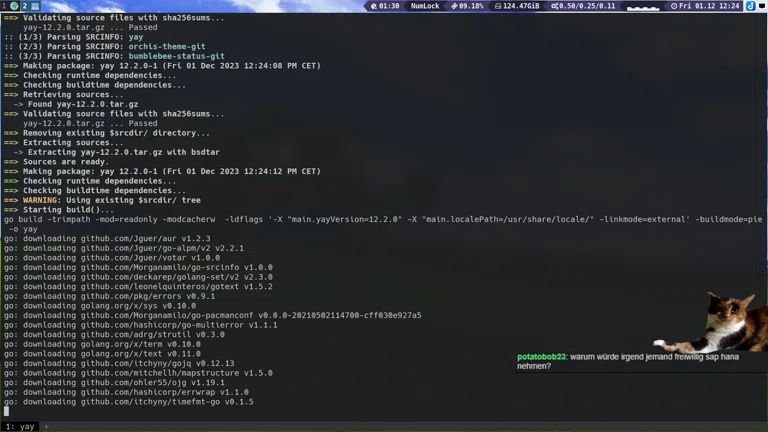Select the '1: yay' terminal tab
The image size is (768, 432).
(20, 427)
